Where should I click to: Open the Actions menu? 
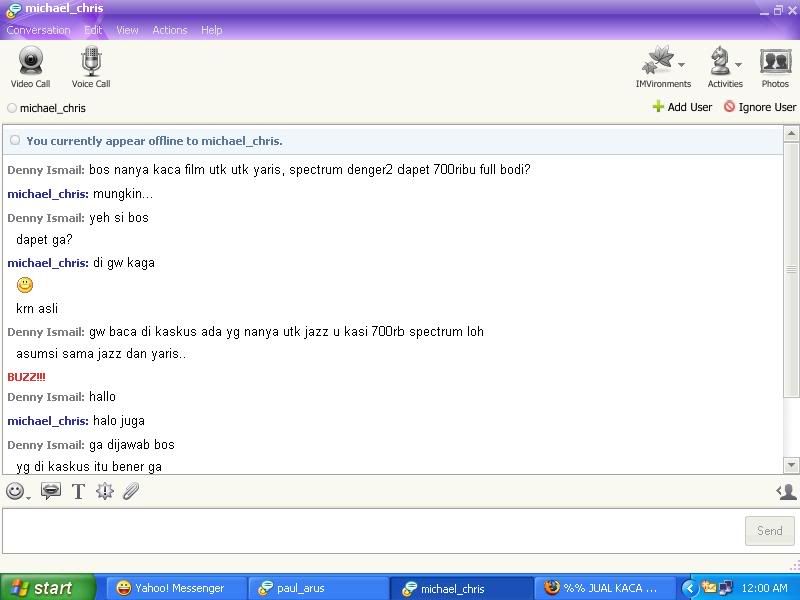pyautogui.click(x=169, y=30)
